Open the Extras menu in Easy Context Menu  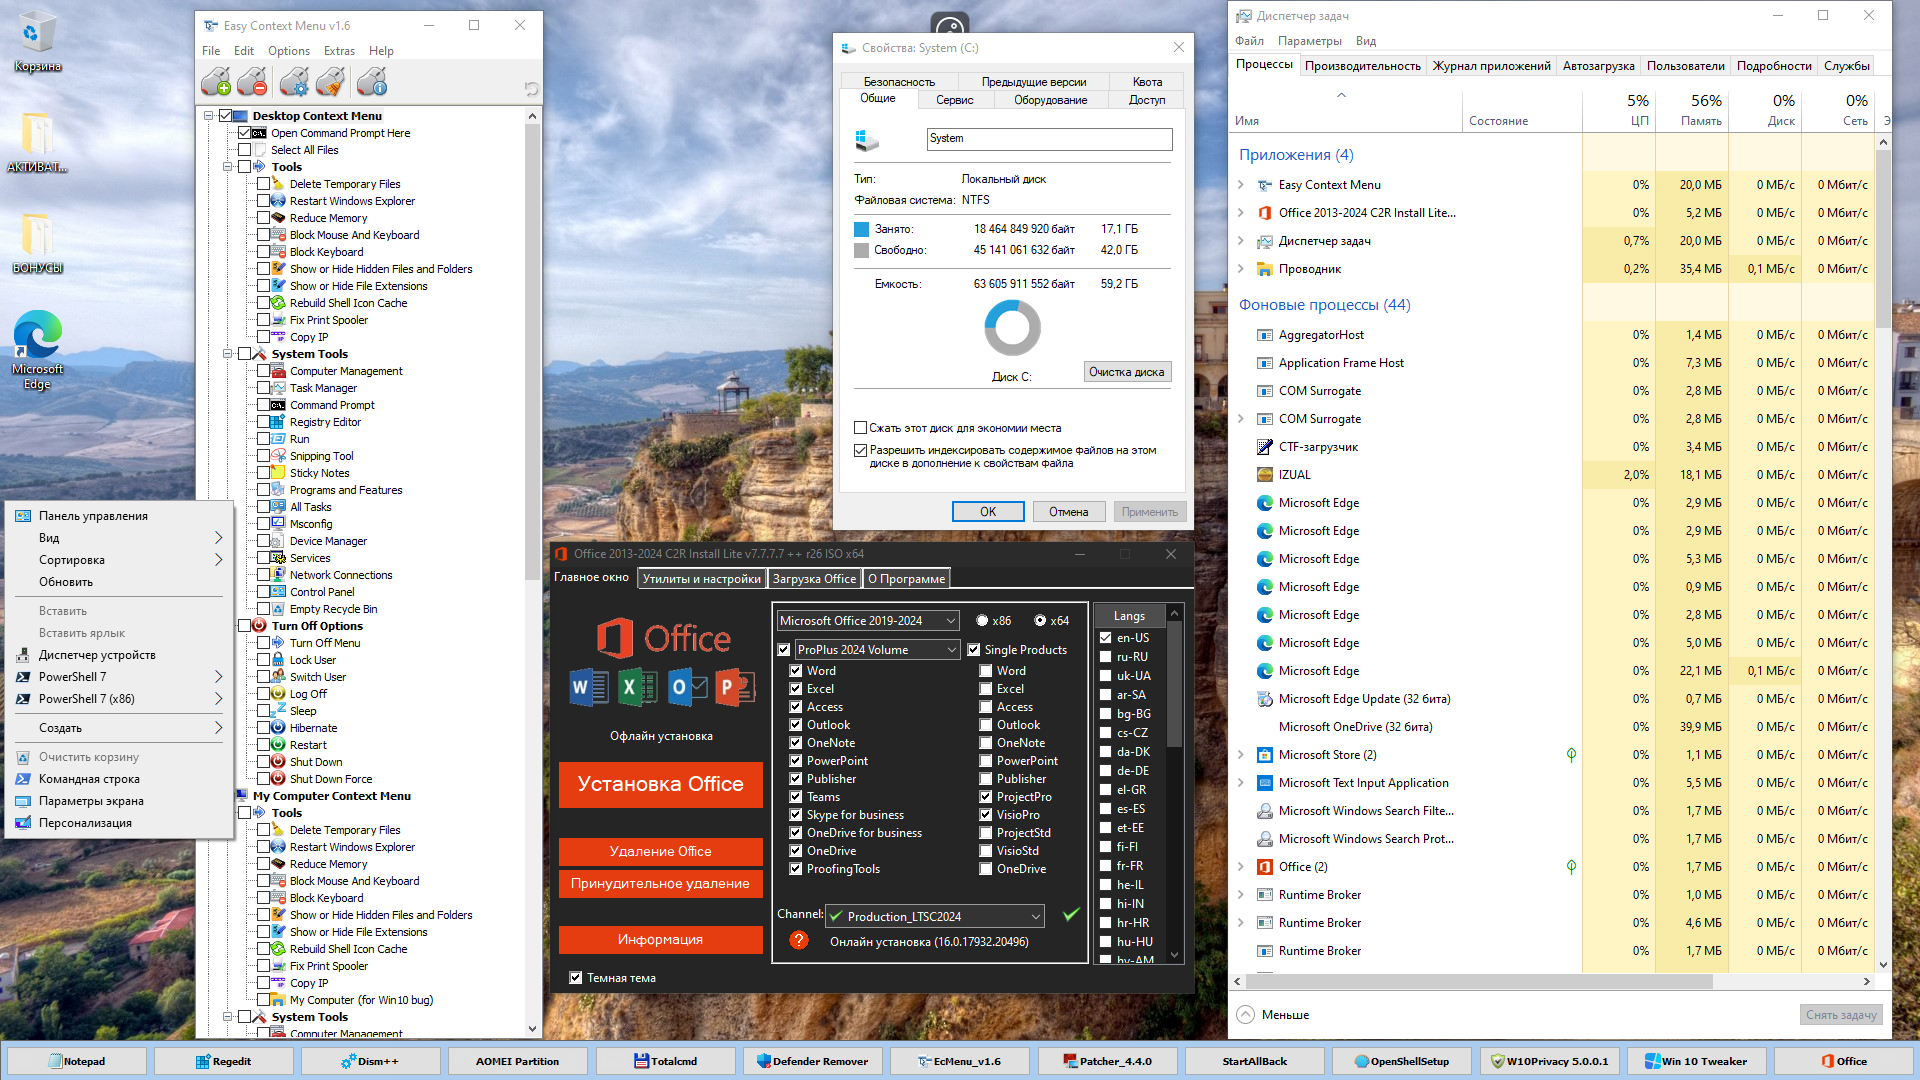point(339,51)
